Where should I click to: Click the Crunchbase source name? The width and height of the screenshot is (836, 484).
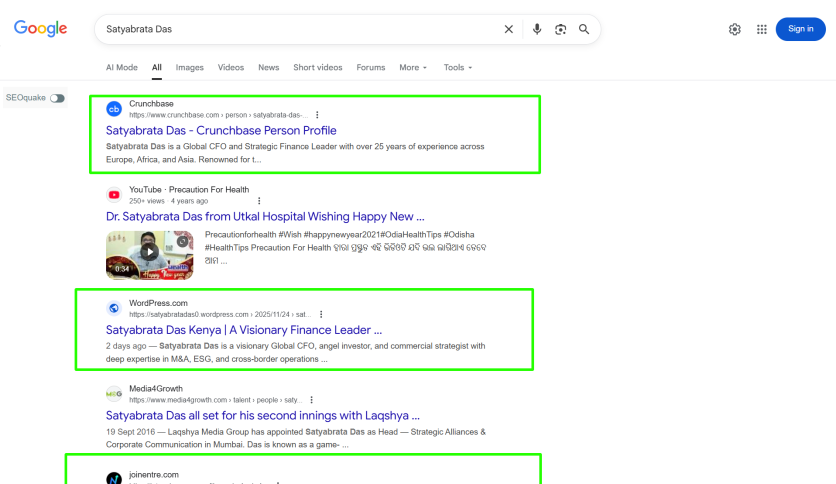tap(151, 104)
